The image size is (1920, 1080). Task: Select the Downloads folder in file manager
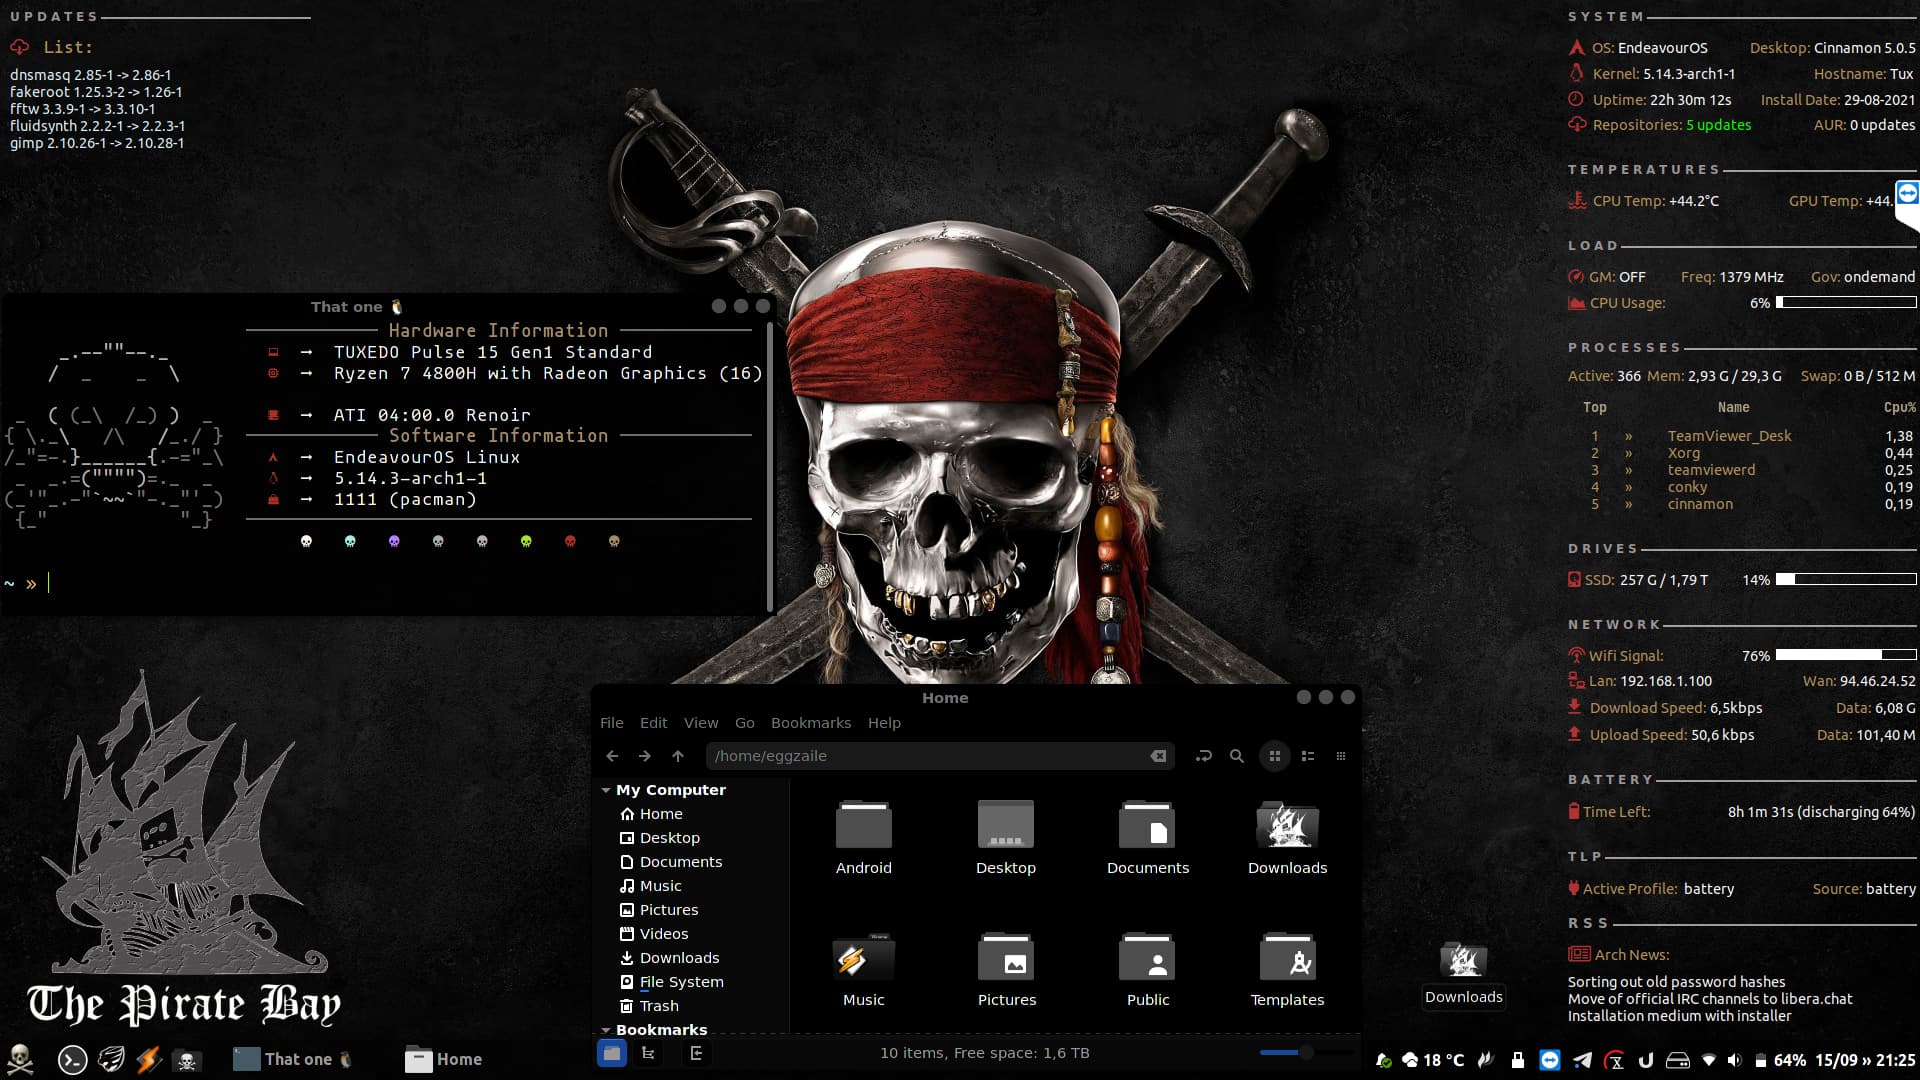1288,825
